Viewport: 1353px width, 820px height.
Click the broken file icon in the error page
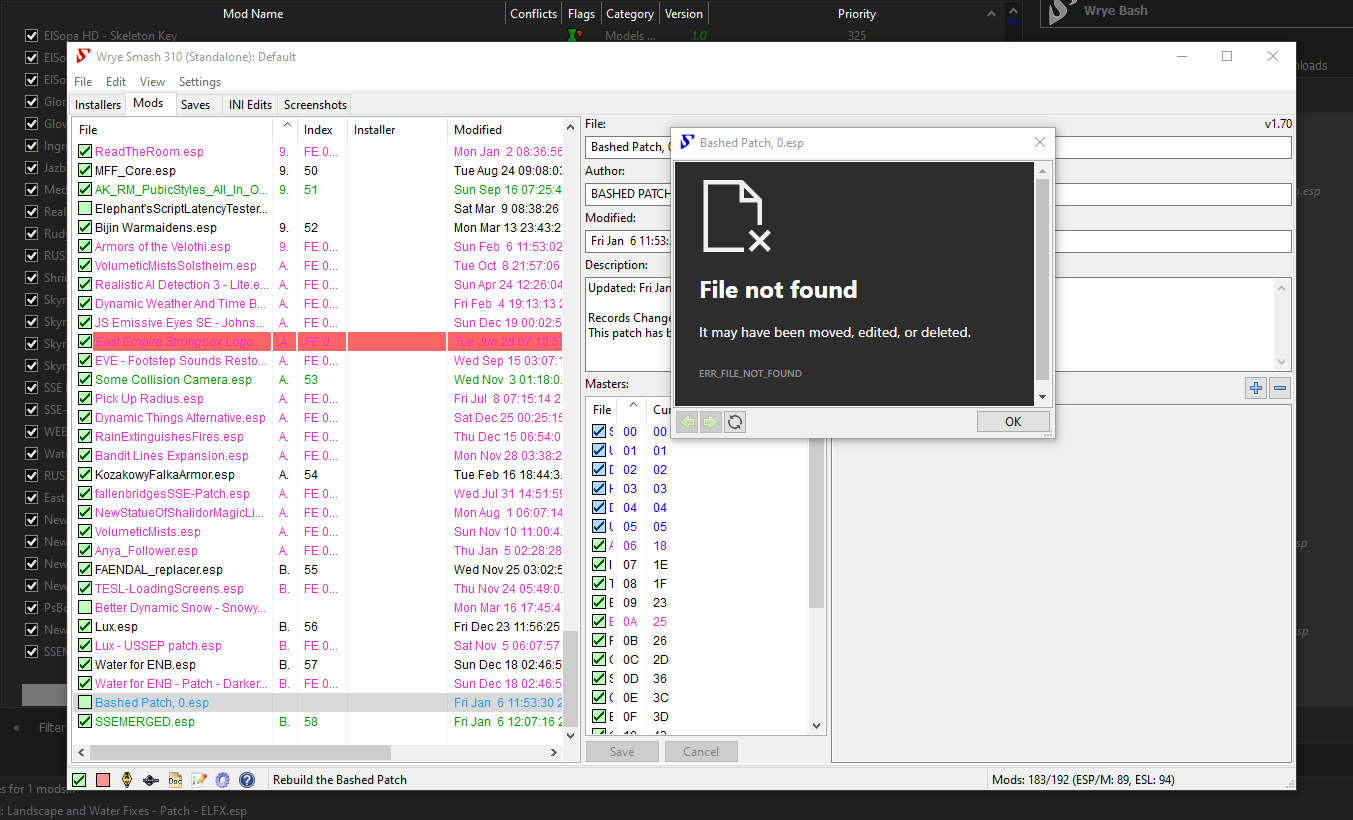coord(737,216)
